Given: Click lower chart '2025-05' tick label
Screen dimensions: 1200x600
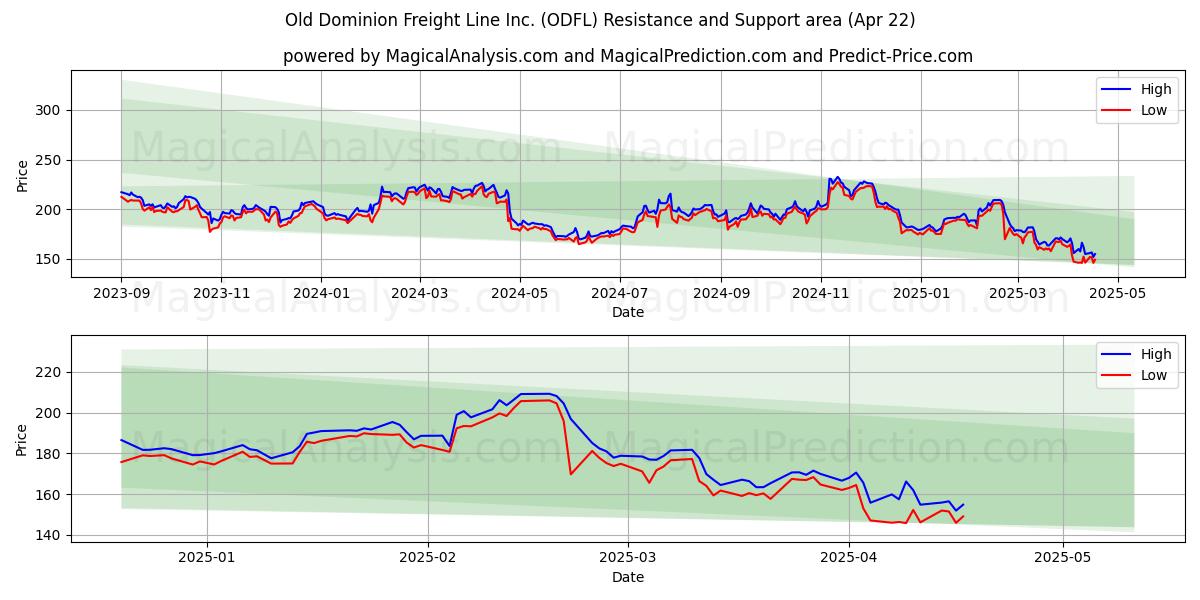Looking at the screenshot, I should coord(1063,559).
